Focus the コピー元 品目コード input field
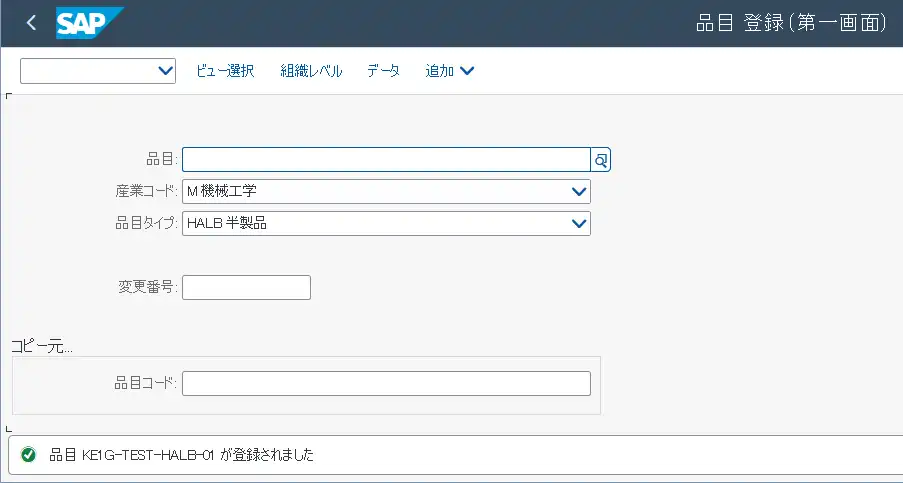903x483 pixels. point(386,384)
